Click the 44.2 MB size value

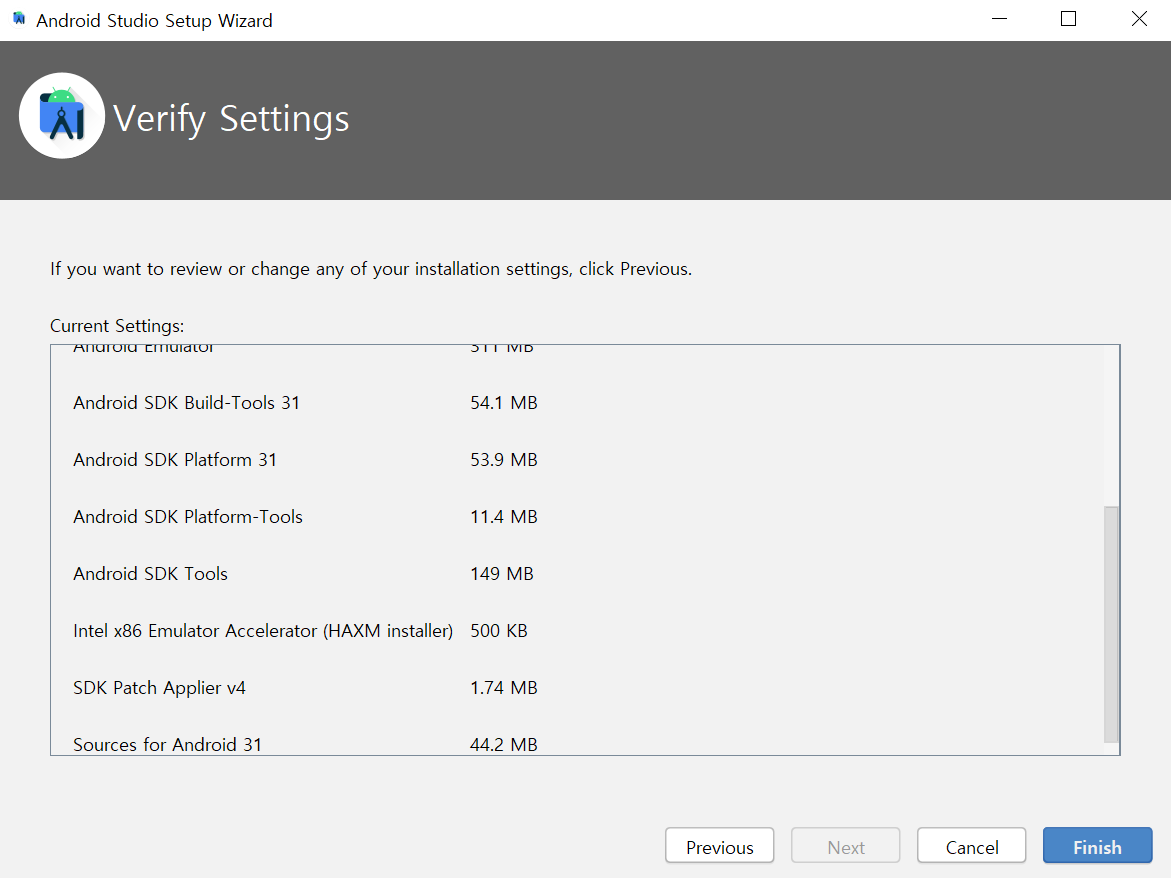(504, 744)
